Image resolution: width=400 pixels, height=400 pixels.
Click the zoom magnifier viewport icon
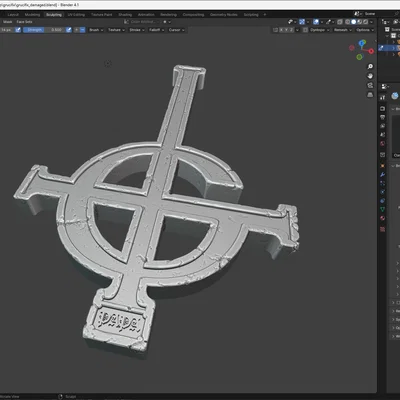[x=370, y=67]
